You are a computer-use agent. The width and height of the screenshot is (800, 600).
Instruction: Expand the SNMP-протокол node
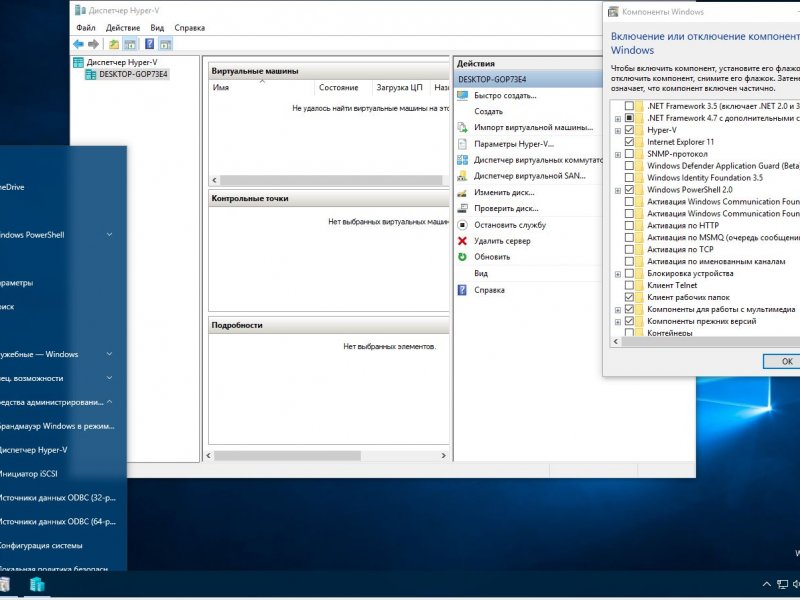[618, 155]
